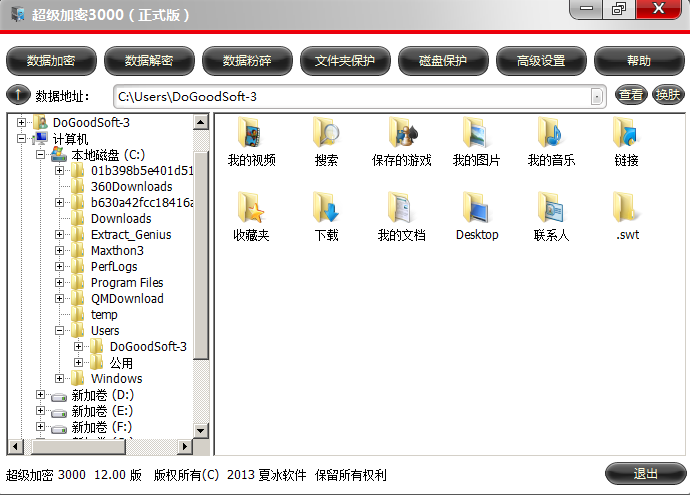
Task: Click the 换肤 skin button
Action: pos(668,95)
